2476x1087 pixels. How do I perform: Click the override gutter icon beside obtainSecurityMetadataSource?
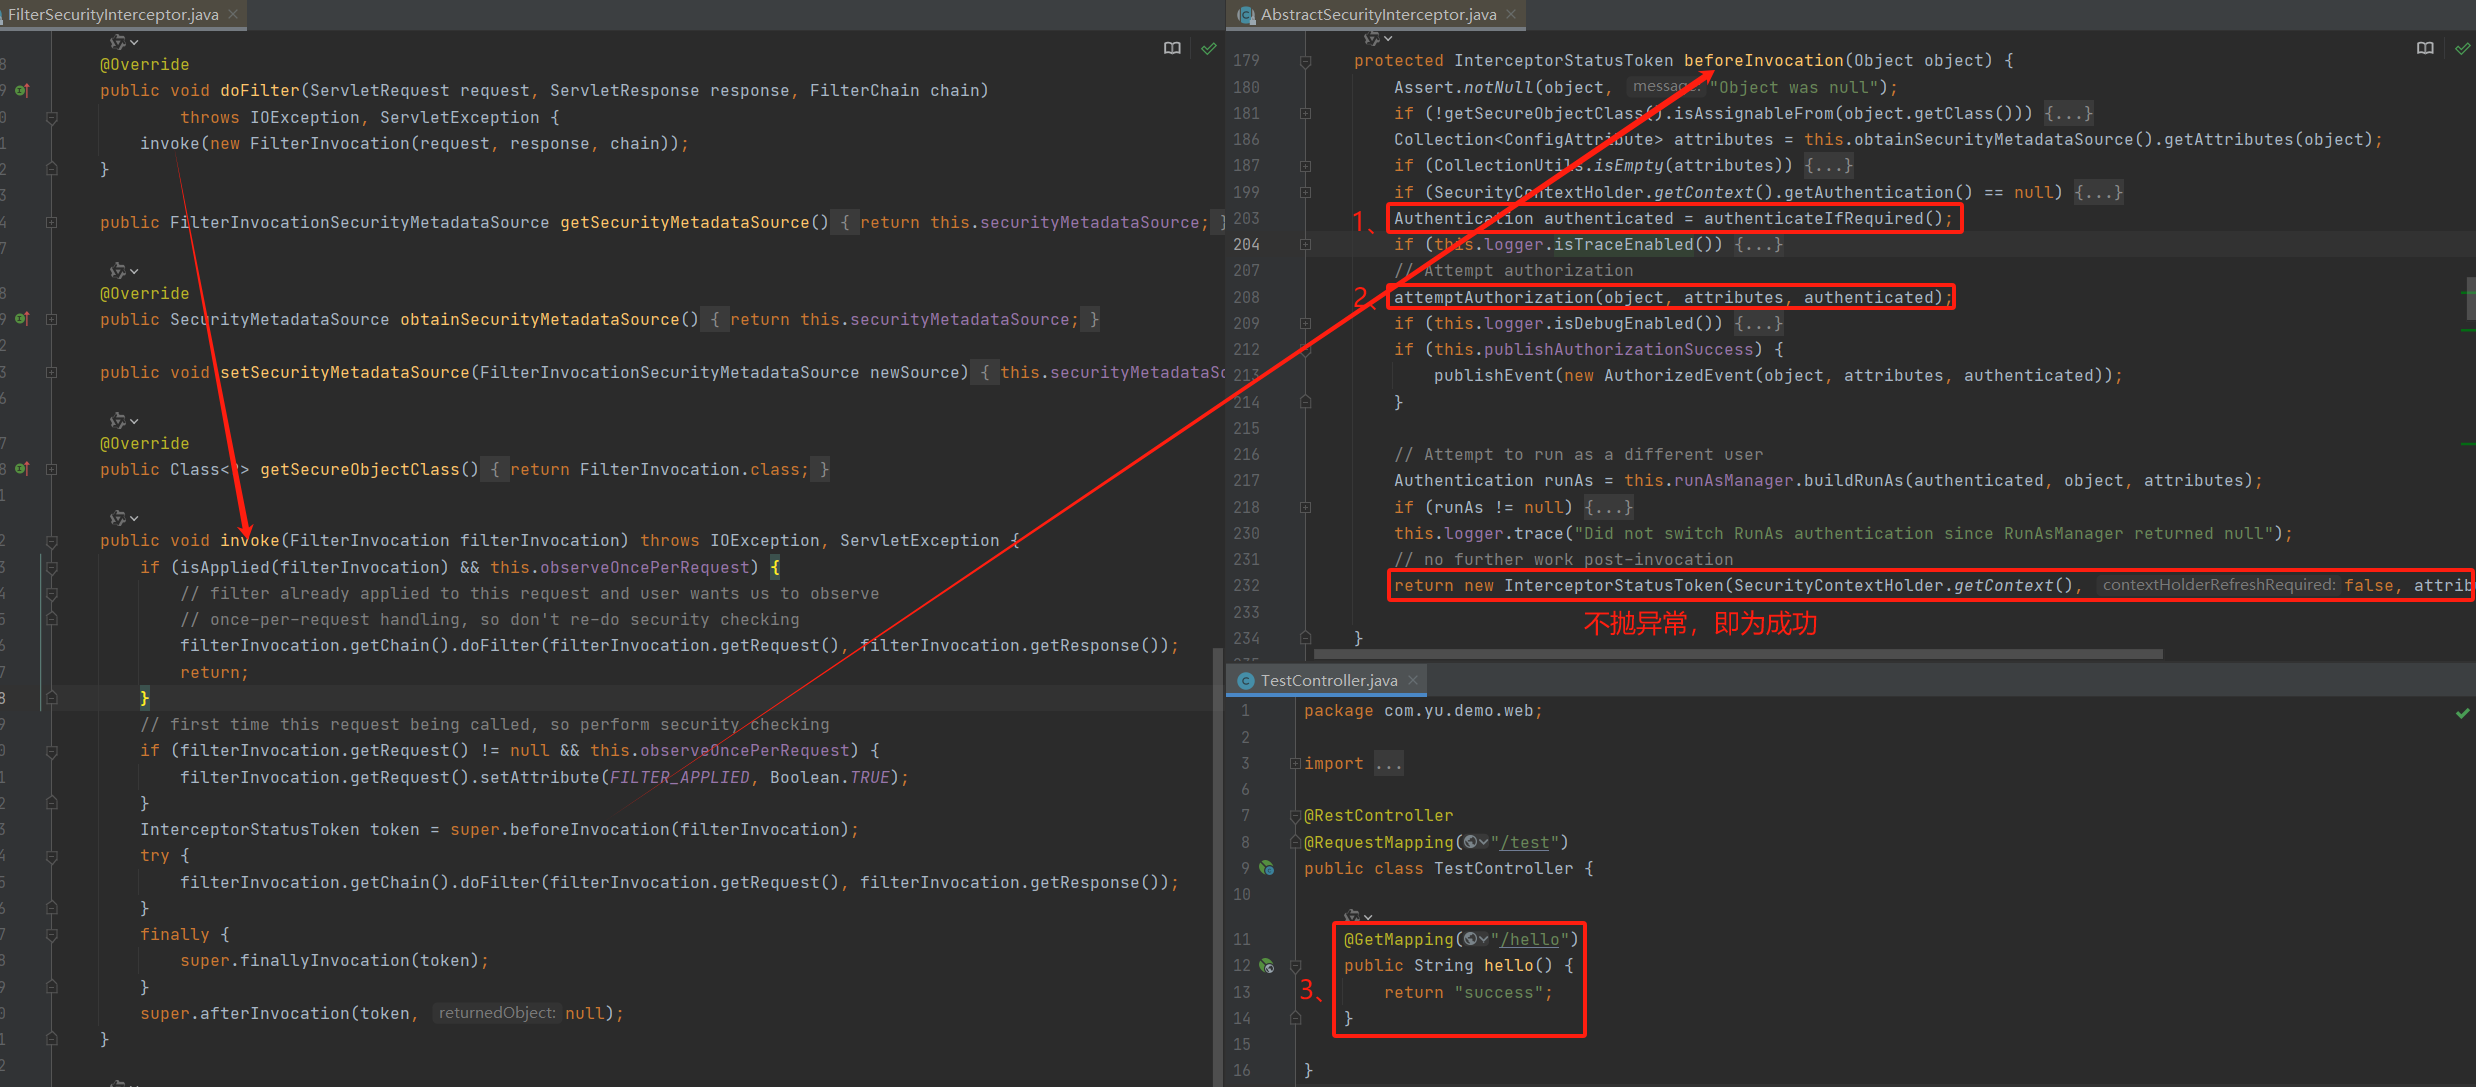pos(22,319)
